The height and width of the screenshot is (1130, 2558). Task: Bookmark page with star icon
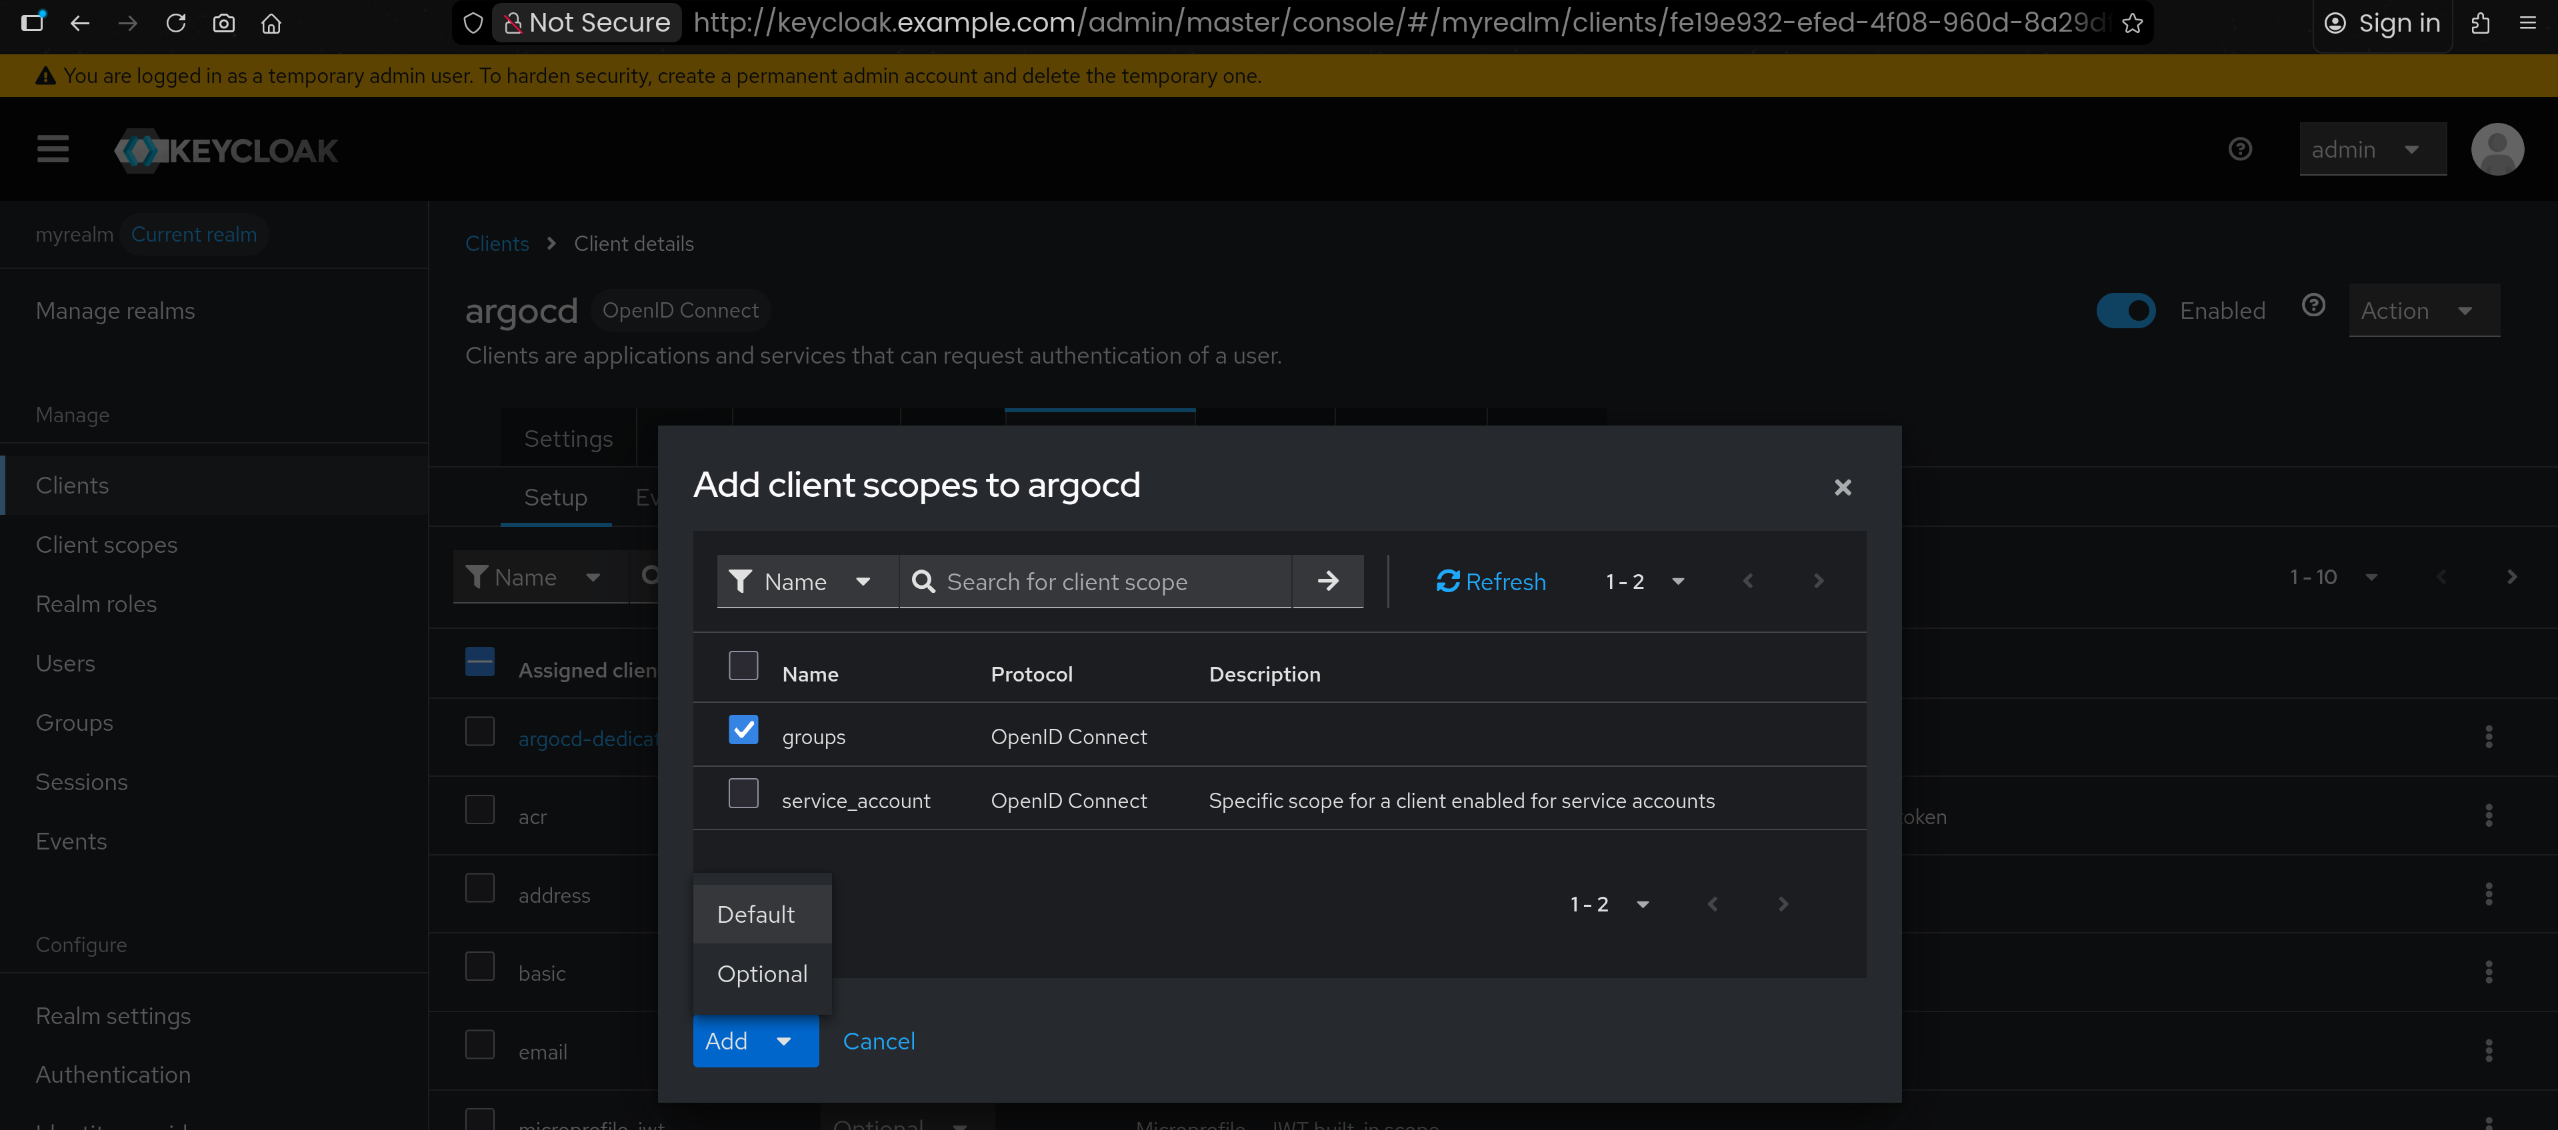2132,22
